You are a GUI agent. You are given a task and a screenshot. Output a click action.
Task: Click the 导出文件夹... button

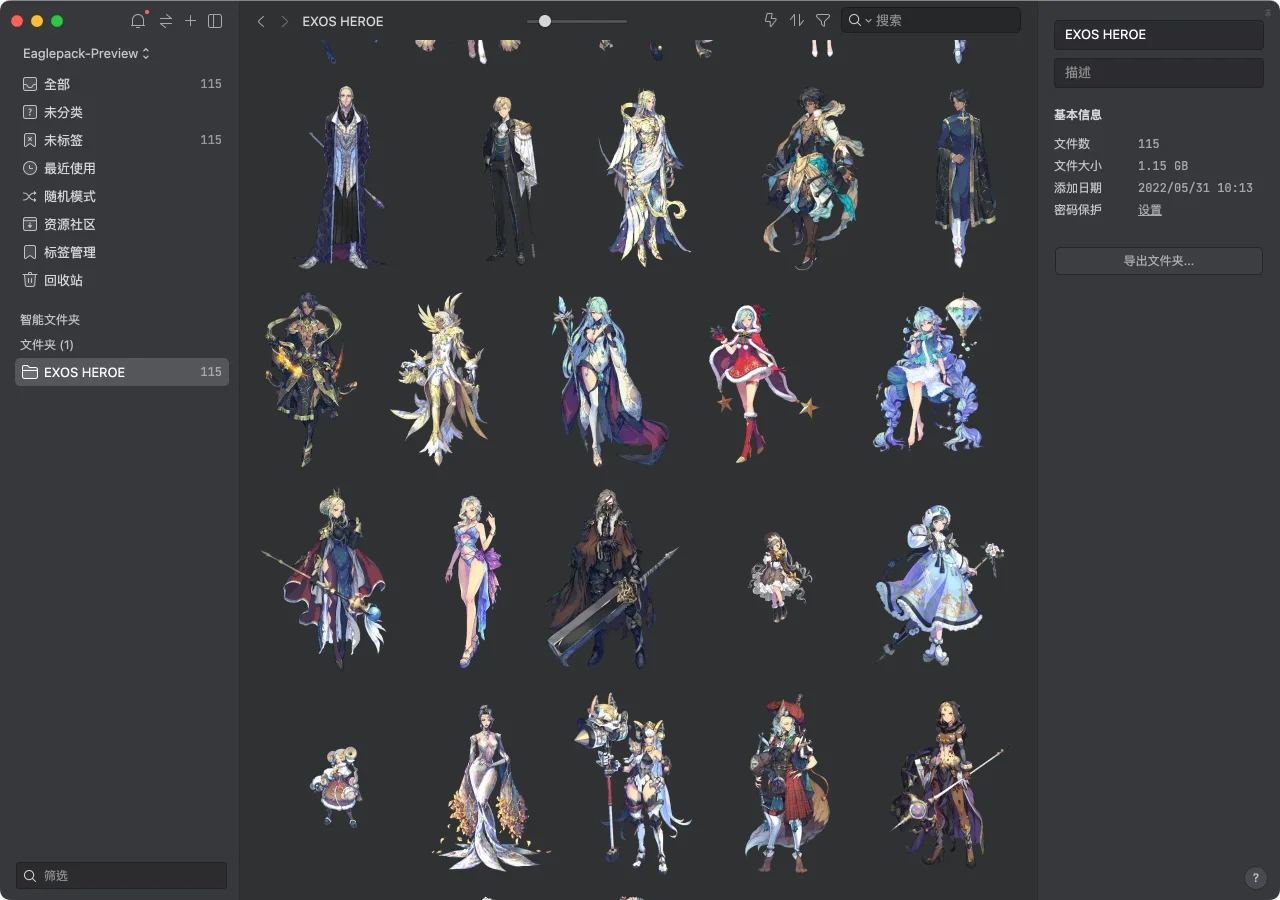click(1159, 261)
